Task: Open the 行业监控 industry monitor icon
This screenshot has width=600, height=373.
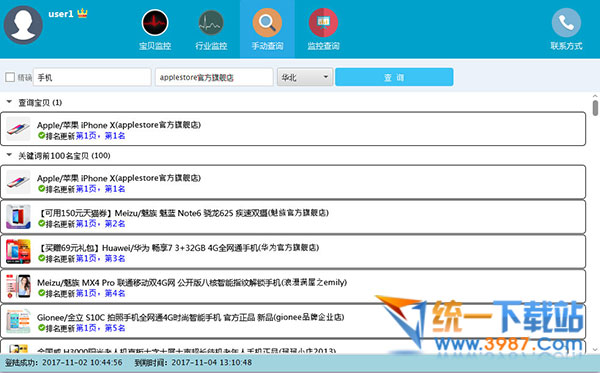Action: (x=211, y=23)
